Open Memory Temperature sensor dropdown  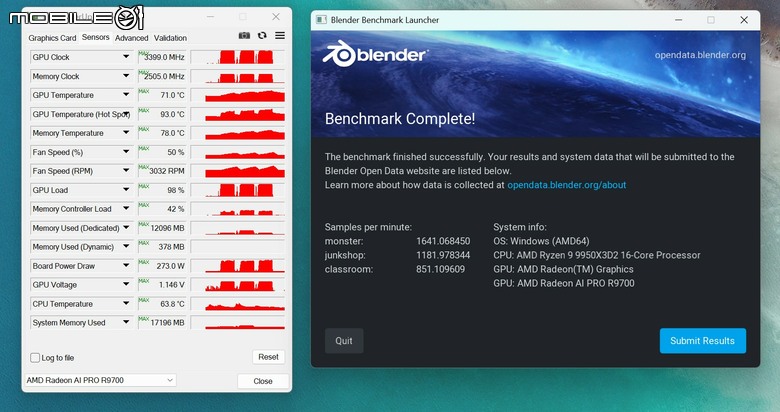click(x=126, y=133)
